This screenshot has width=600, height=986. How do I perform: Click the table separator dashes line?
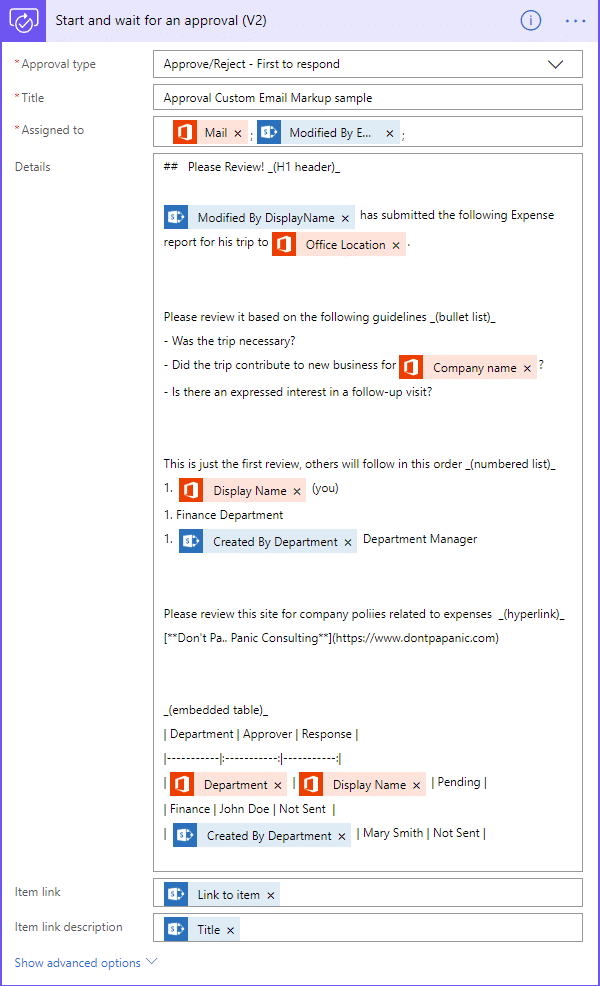(252, 759)
